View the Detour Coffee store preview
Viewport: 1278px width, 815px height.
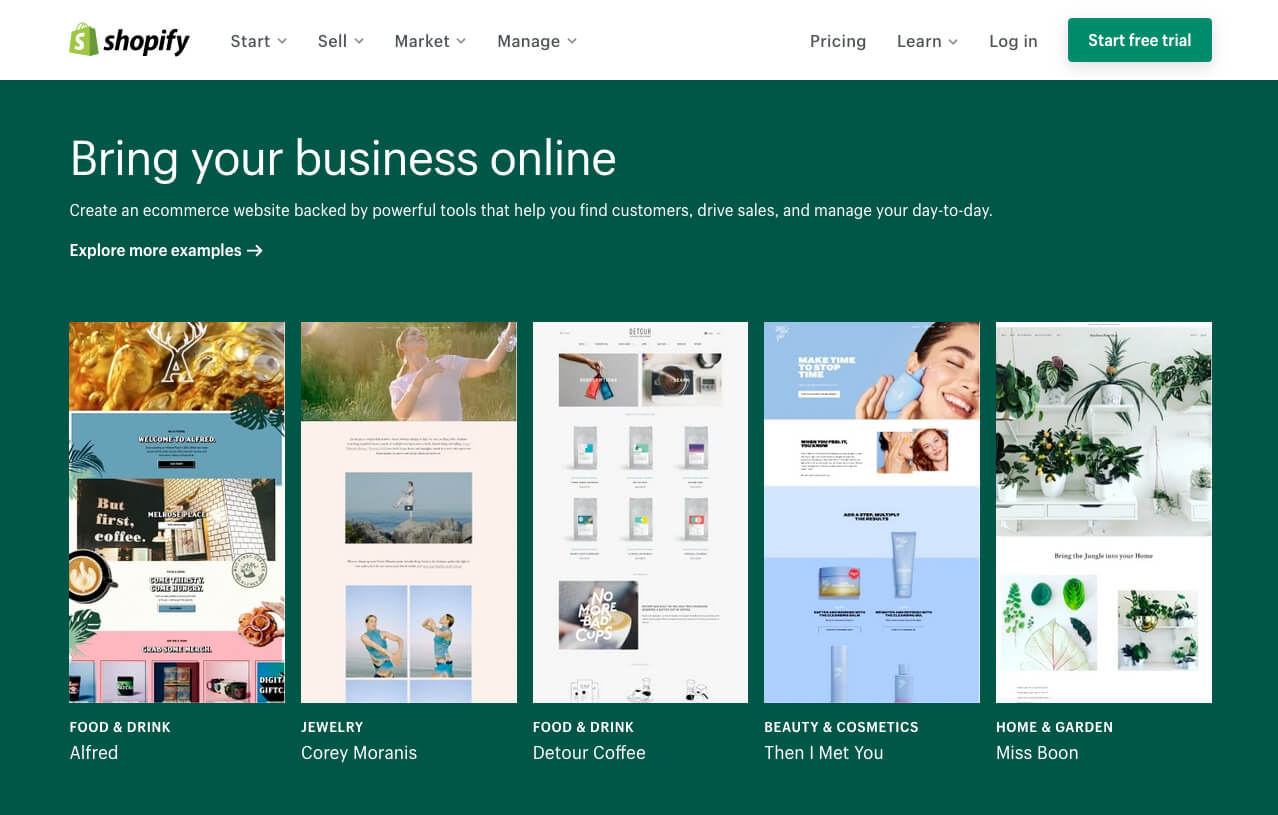coord(640,512)
